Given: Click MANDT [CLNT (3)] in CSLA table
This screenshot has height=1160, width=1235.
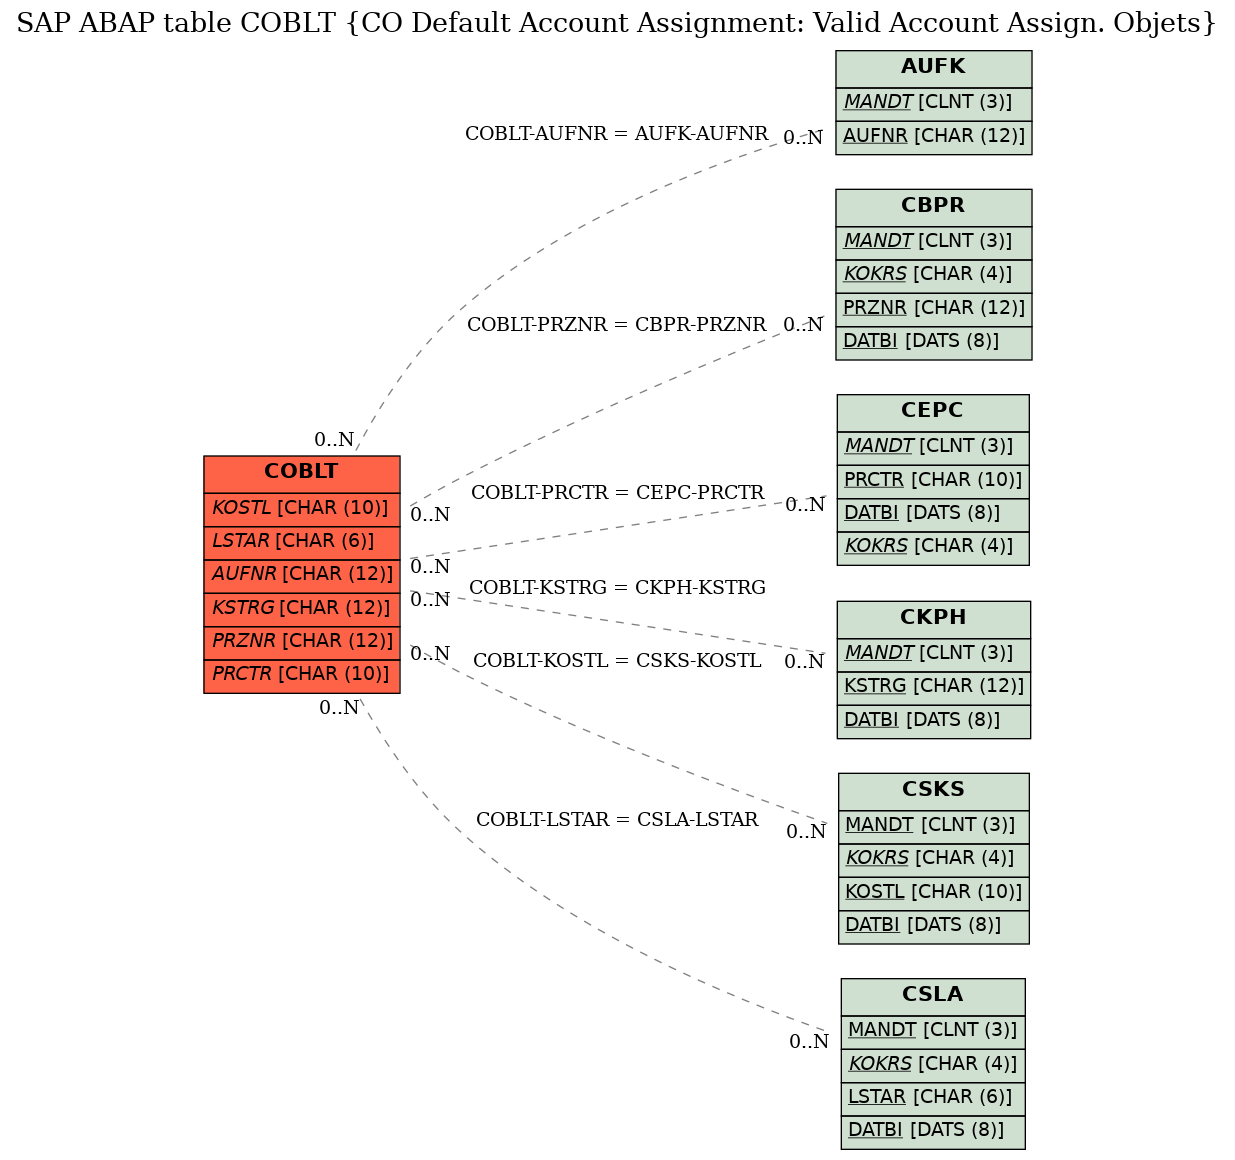Looking at the screenshot, I should click(x=933, y=1031).
